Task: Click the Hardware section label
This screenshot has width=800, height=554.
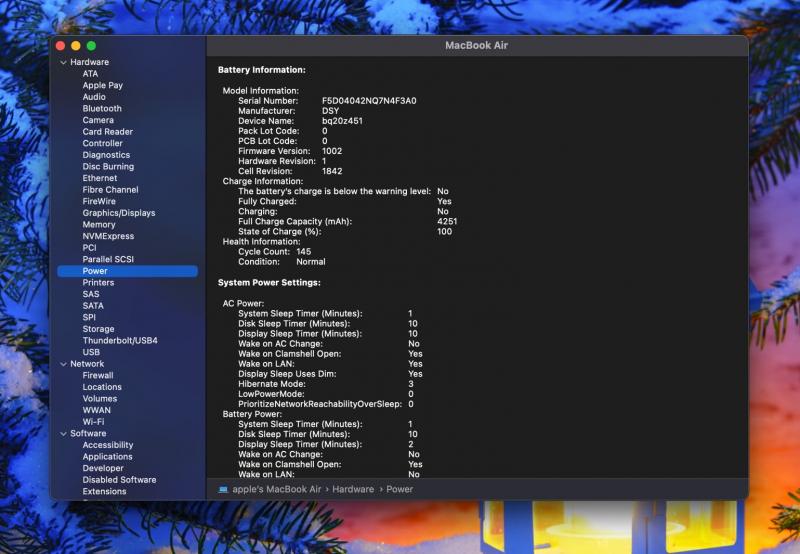Action: pos(89,62)
